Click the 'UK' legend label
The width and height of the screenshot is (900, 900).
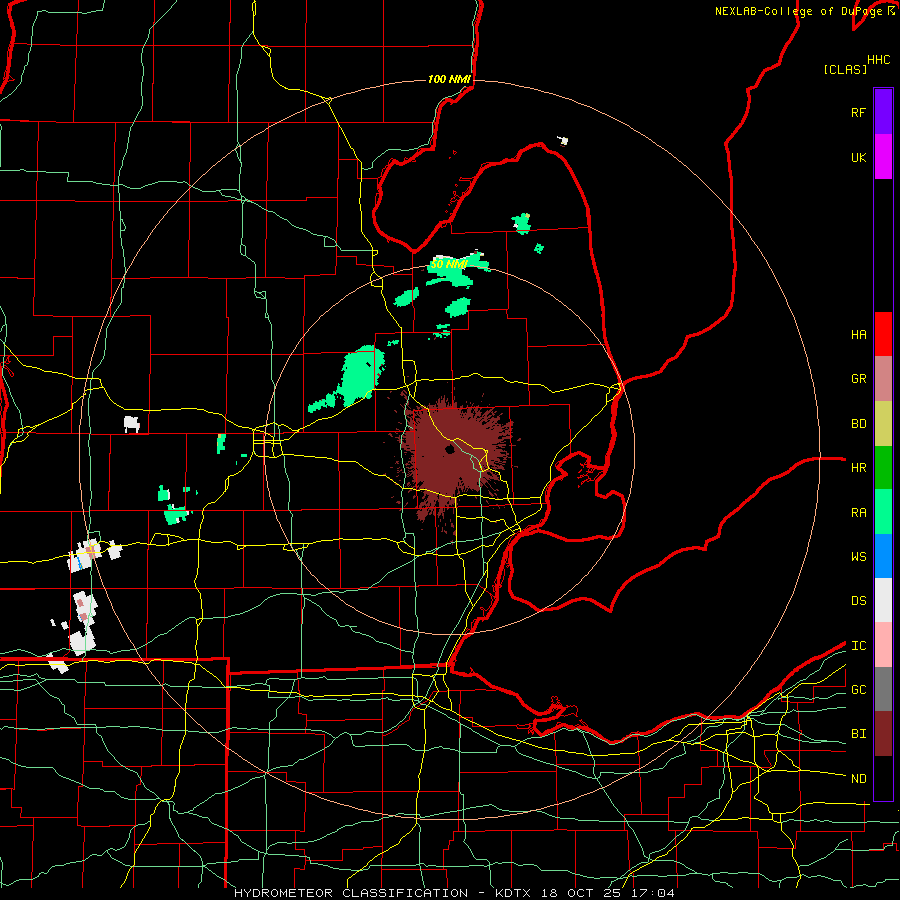pos(858,158)
